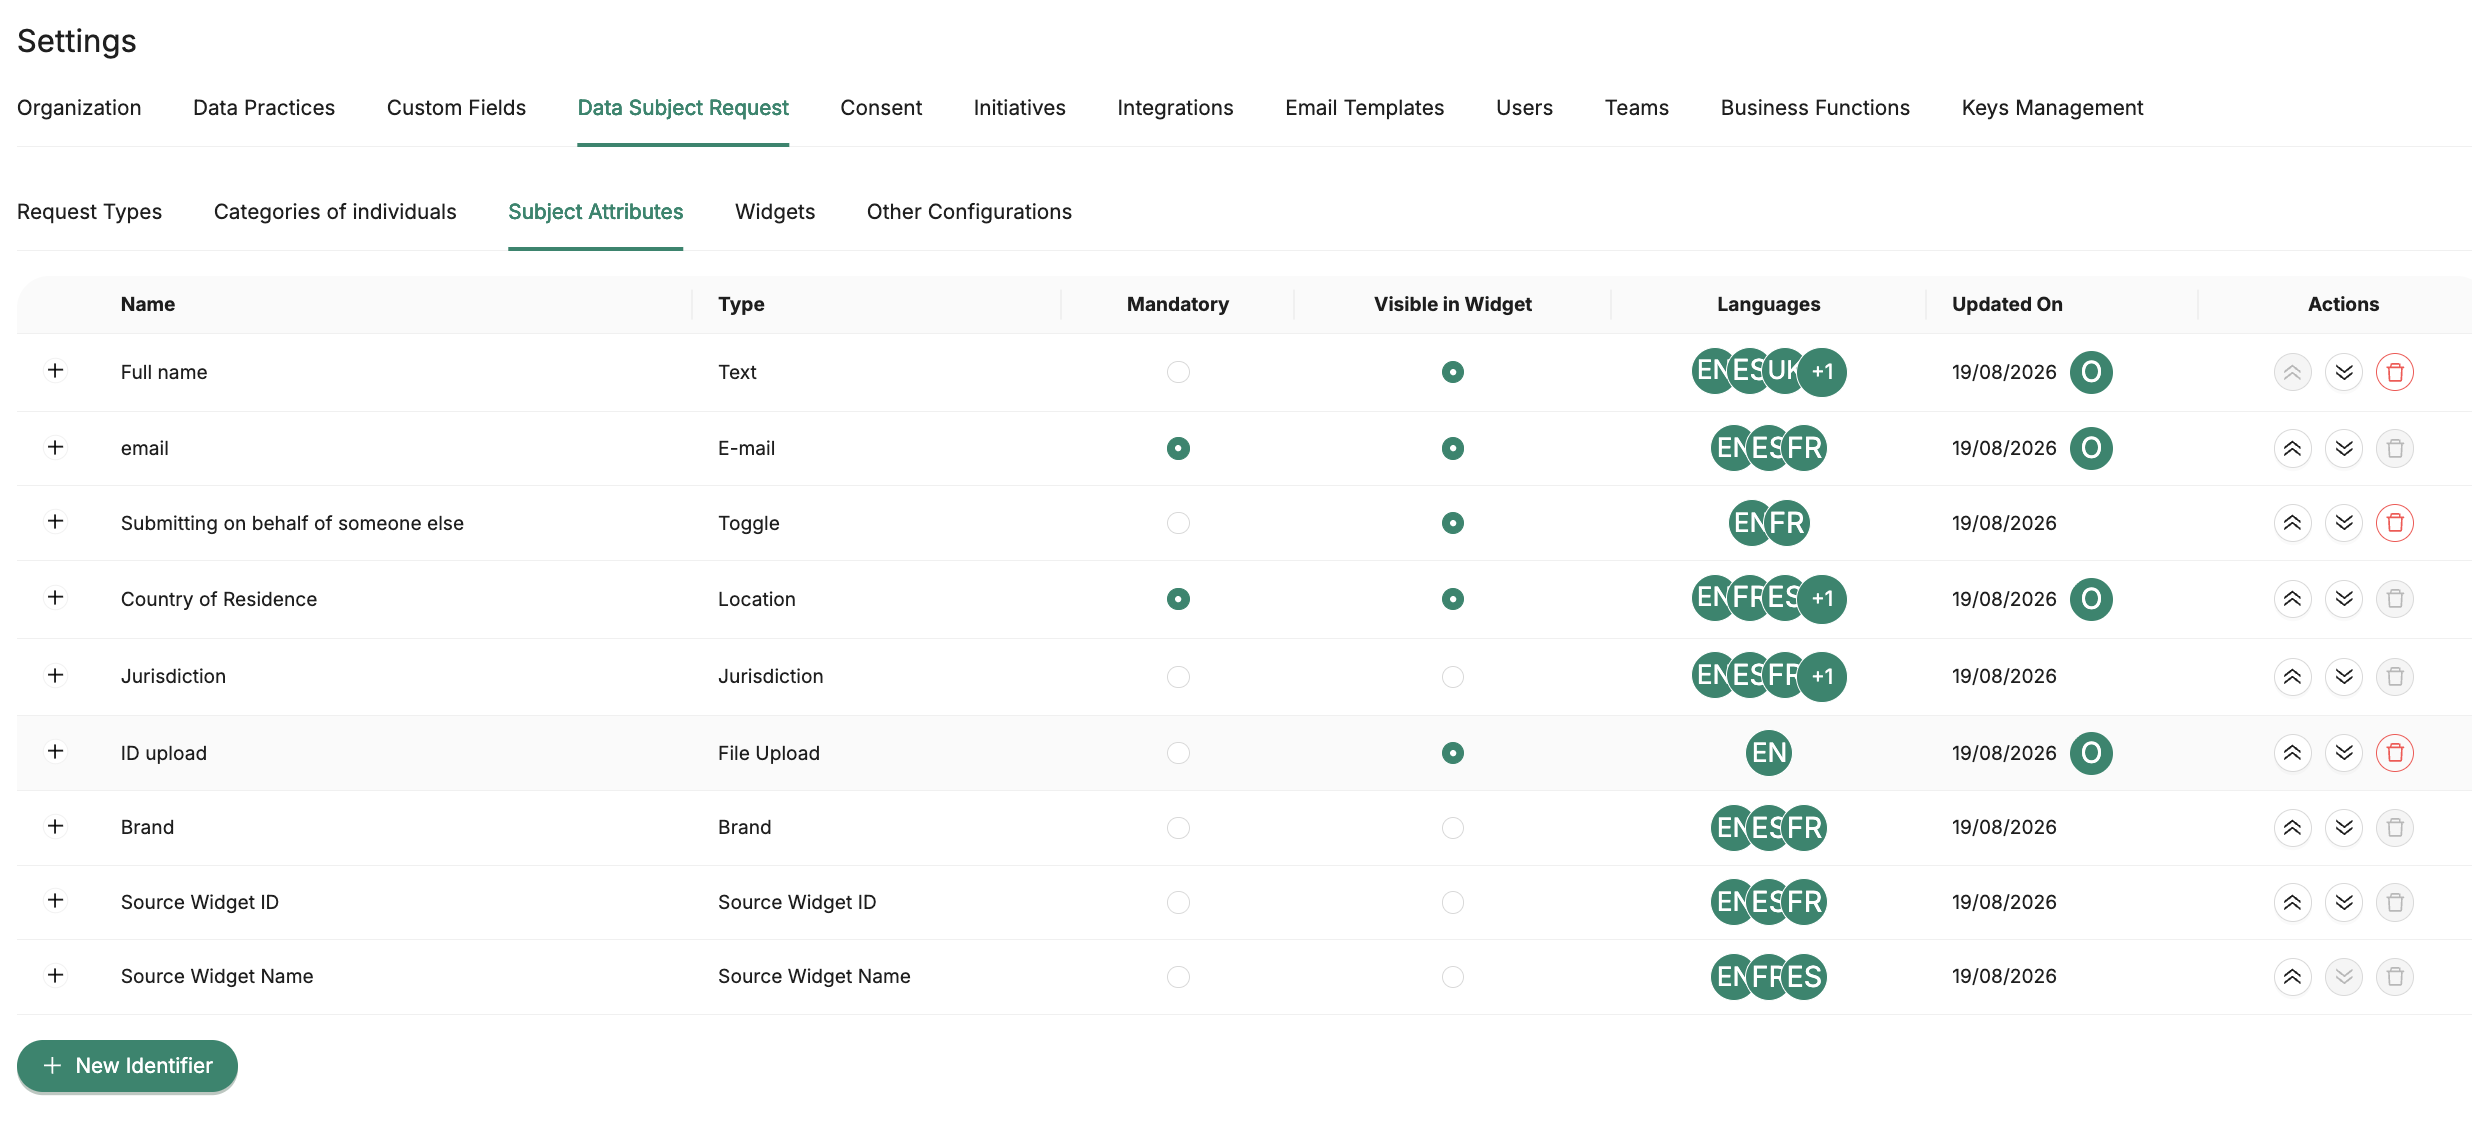
Task: Click the Name column header
Action: (148, 304)
